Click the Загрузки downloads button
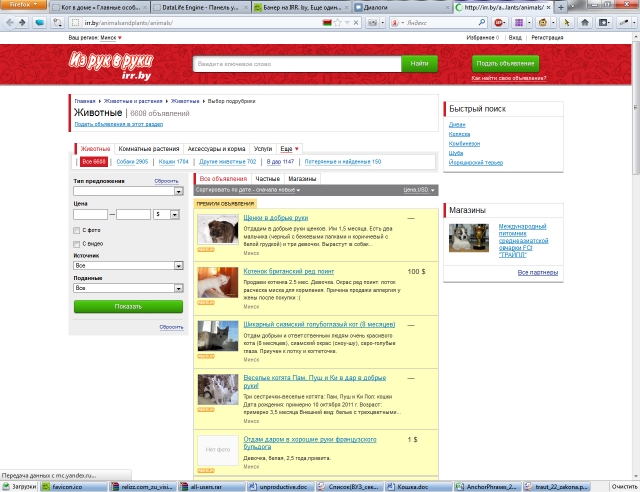Viewport: 640px width, 492px height. (19, 487)
